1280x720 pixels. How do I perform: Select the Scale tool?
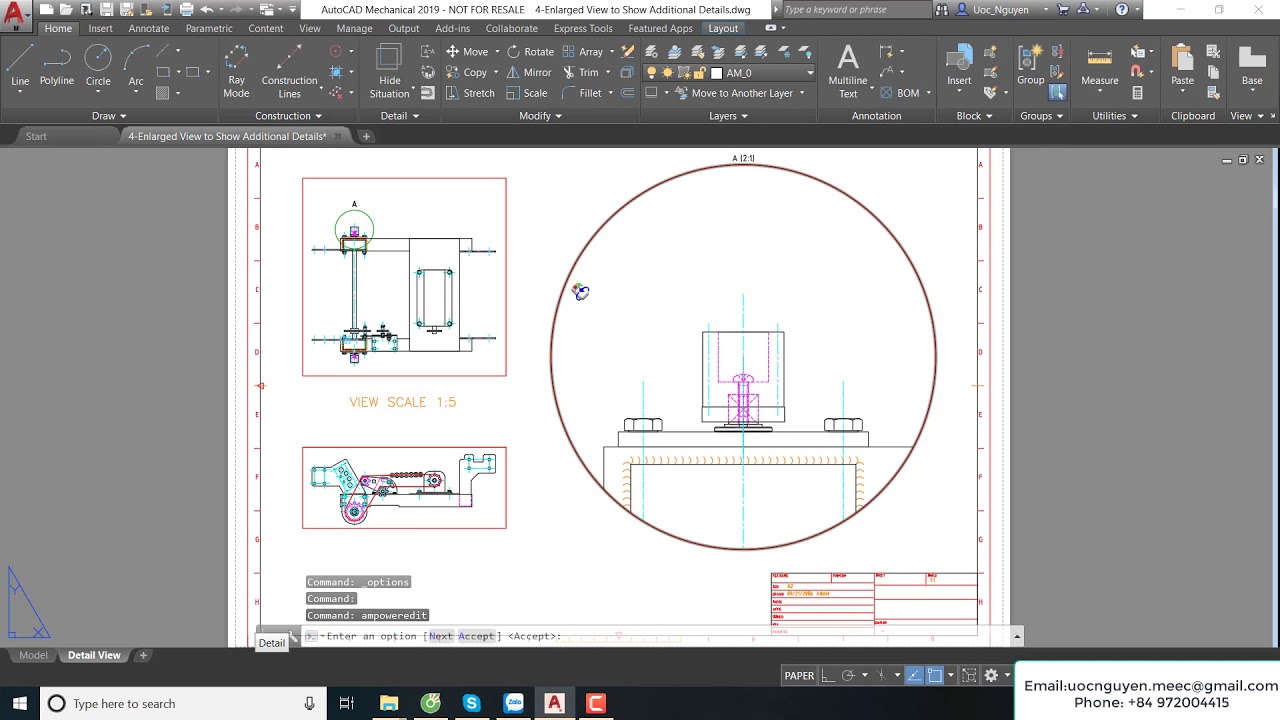[x=527, y=93]
